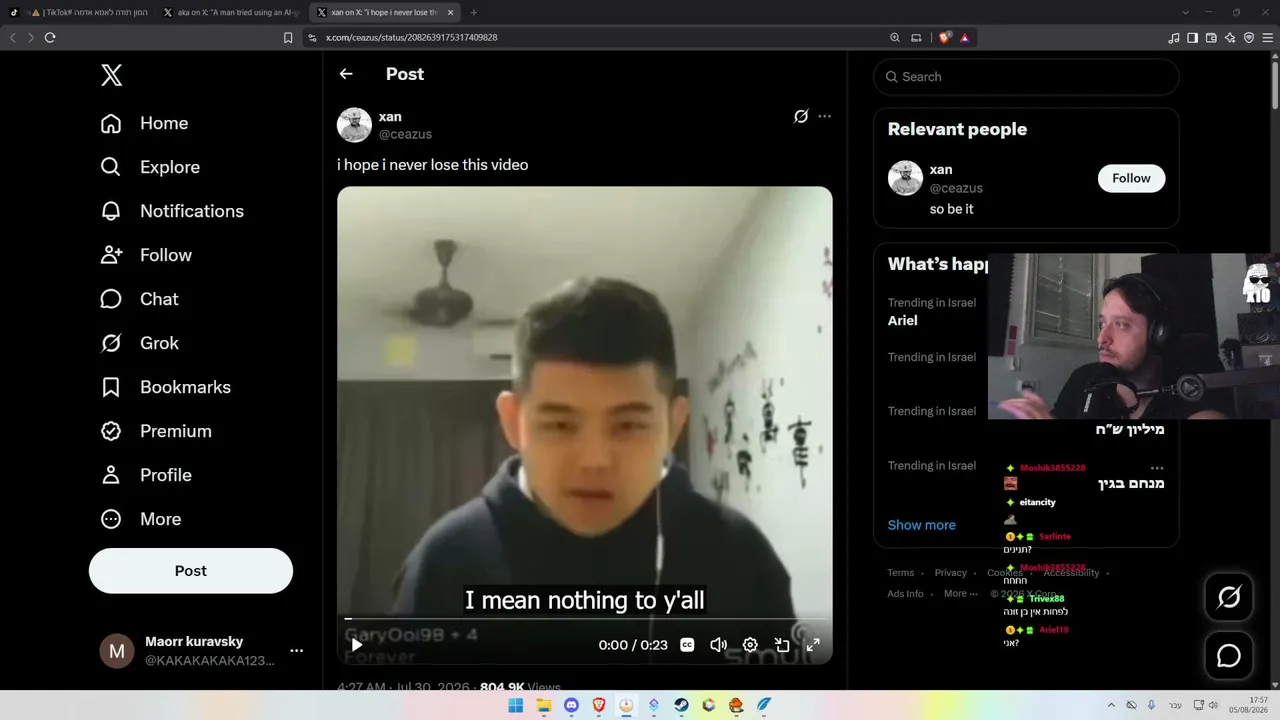Open the Premium page
This screenshot has width=1280, height=720.
coord(155,431)
